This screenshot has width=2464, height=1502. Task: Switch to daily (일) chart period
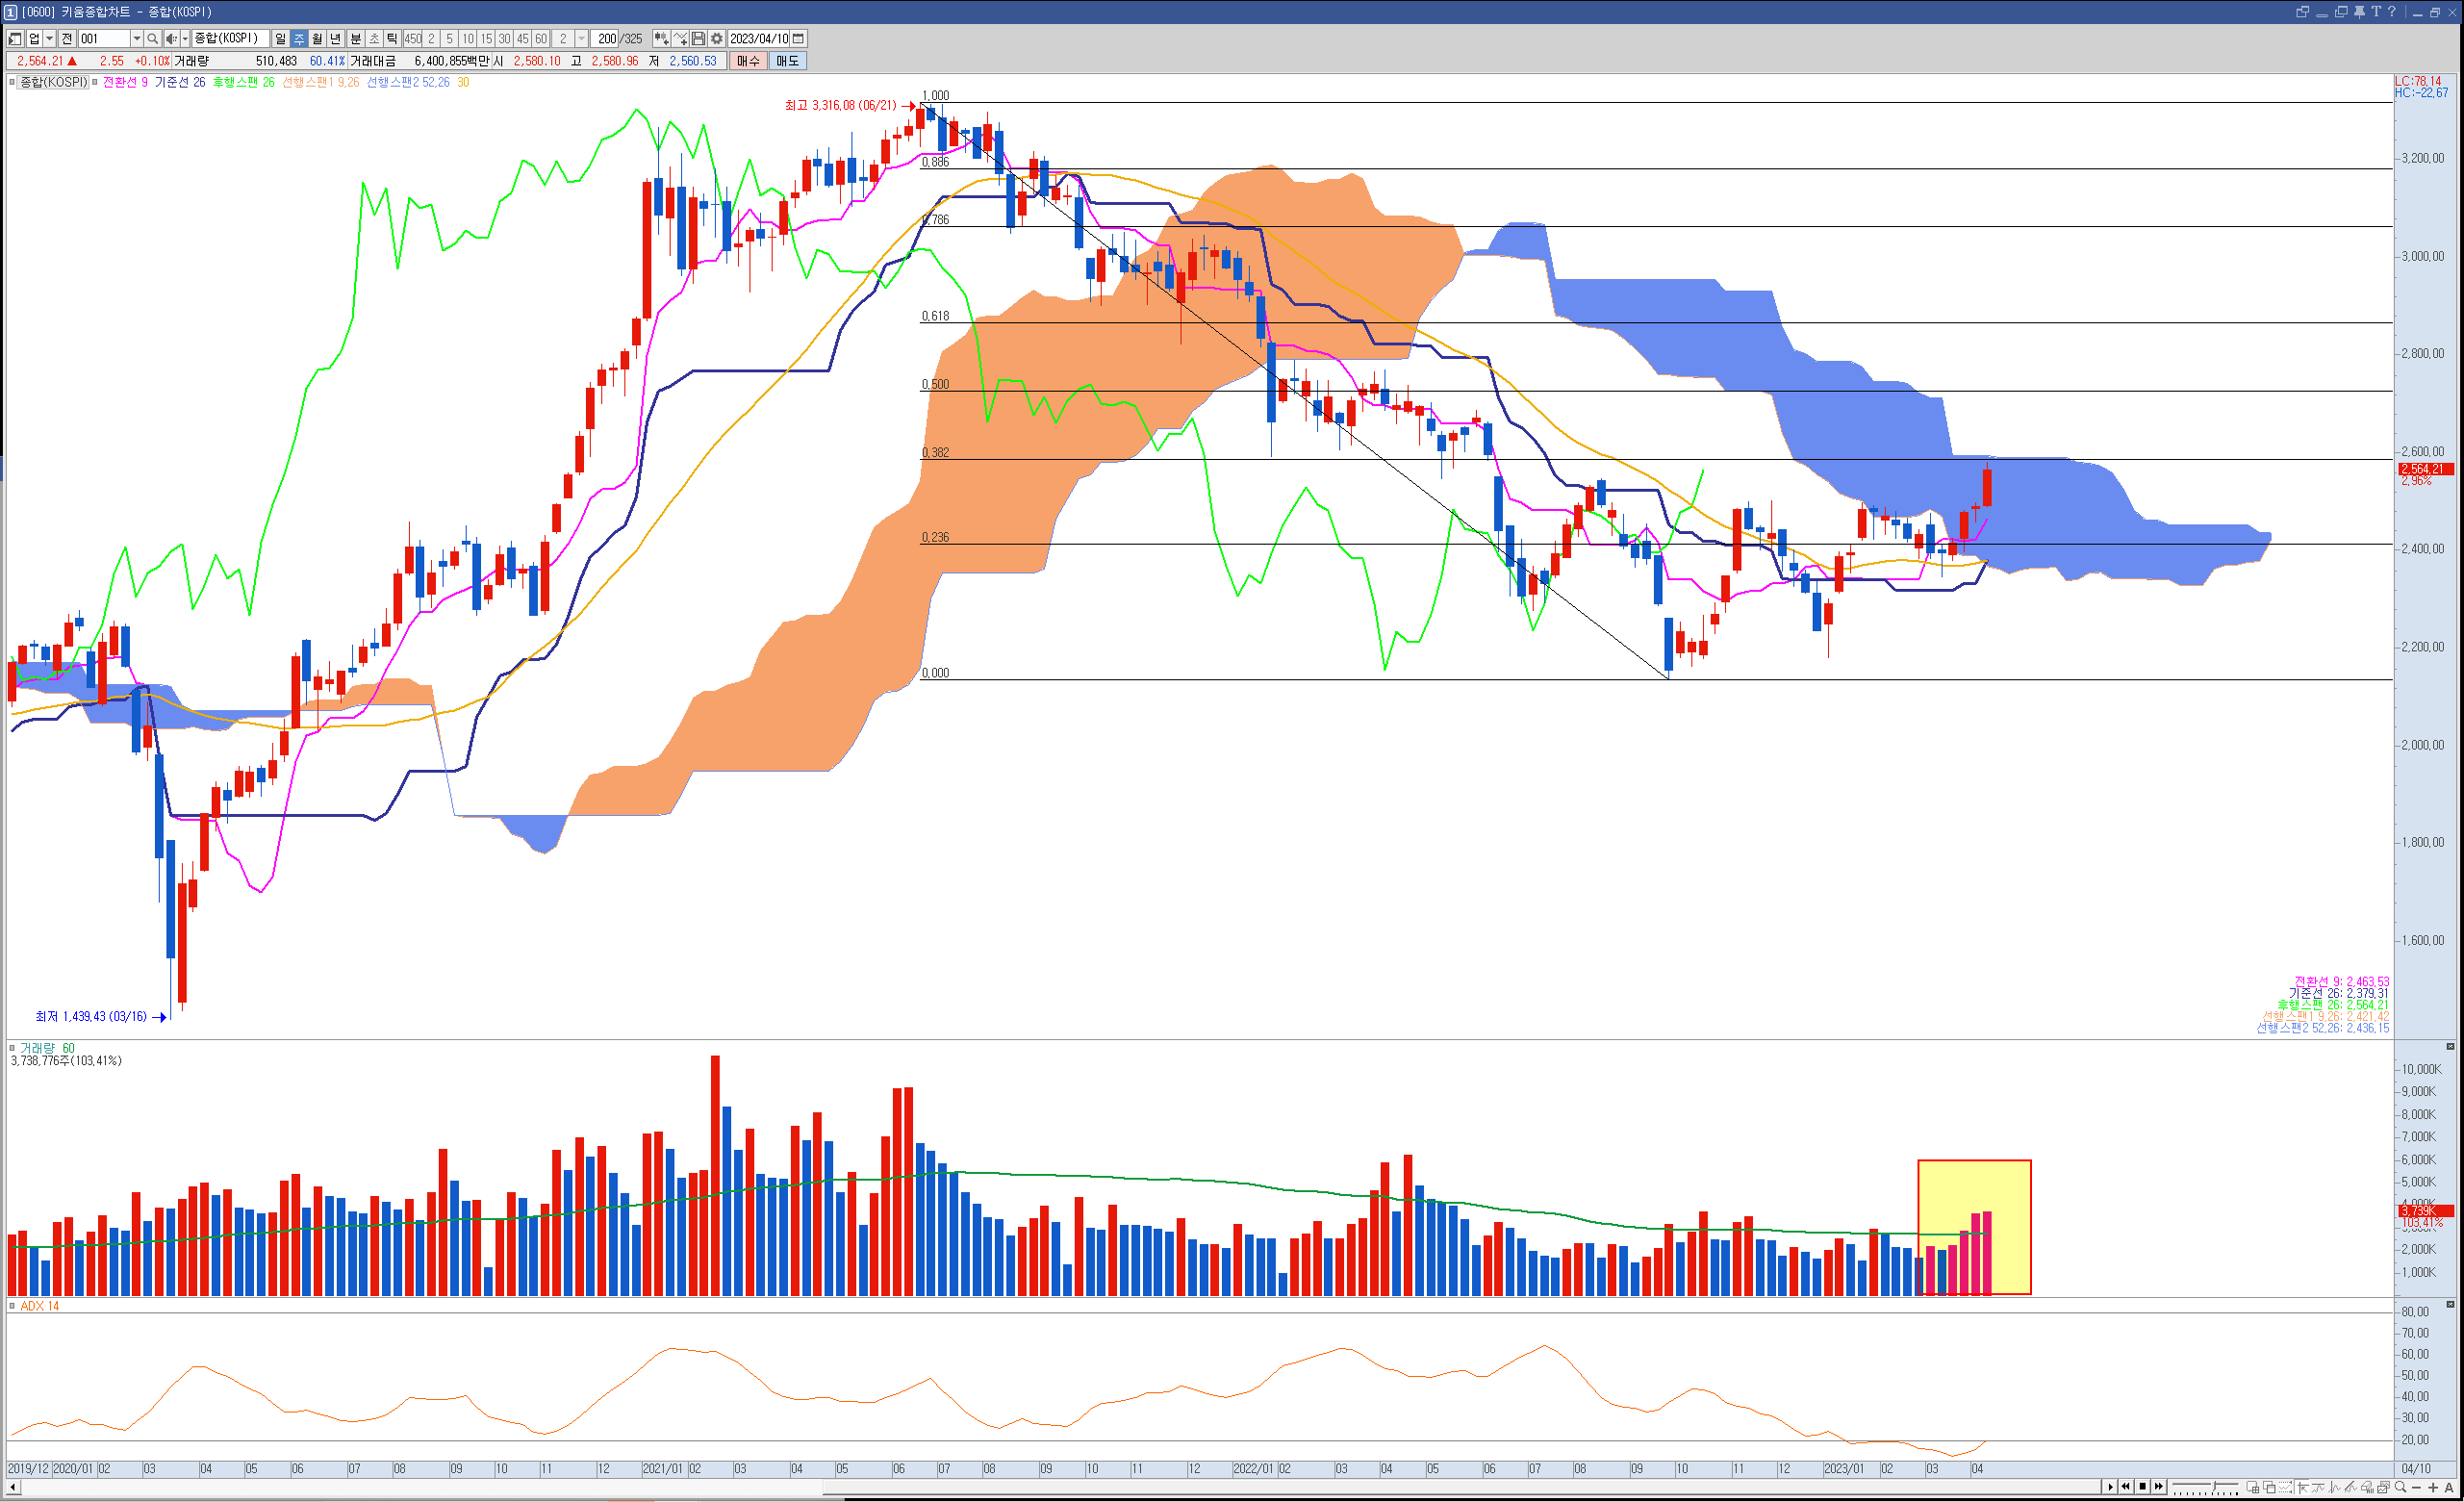[280, 39]
